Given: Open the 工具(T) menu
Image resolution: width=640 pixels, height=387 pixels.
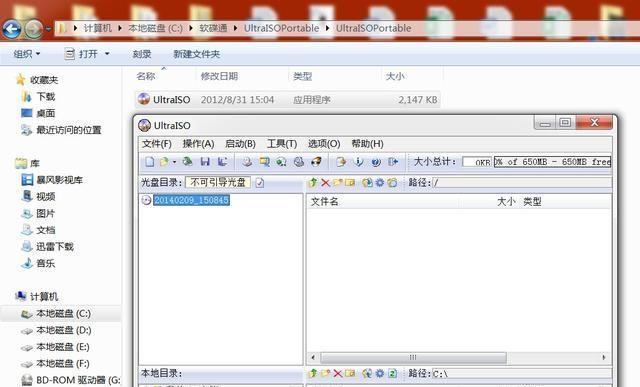Looking at the screenshot, I should tap(282, 144).
